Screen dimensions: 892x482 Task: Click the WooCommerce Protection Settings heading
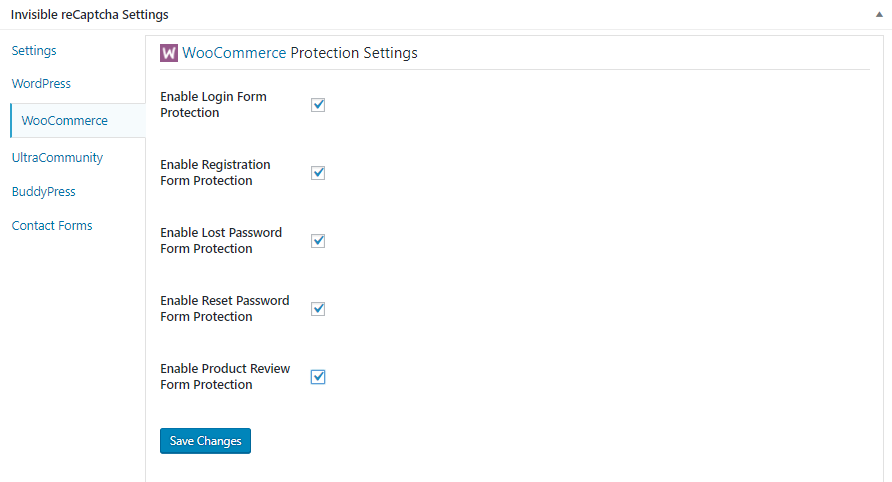click(x=300, y=53)
